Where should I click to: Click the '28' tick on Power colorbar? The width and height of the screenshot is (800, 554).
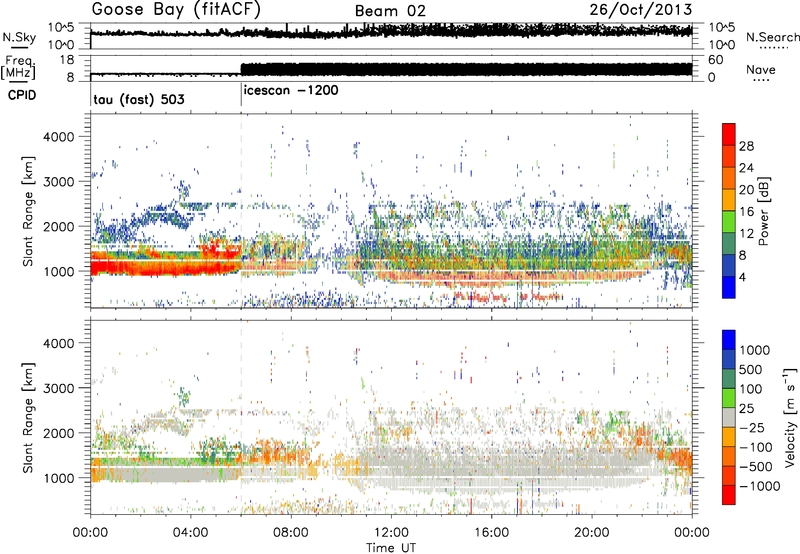tap(746, 146)
